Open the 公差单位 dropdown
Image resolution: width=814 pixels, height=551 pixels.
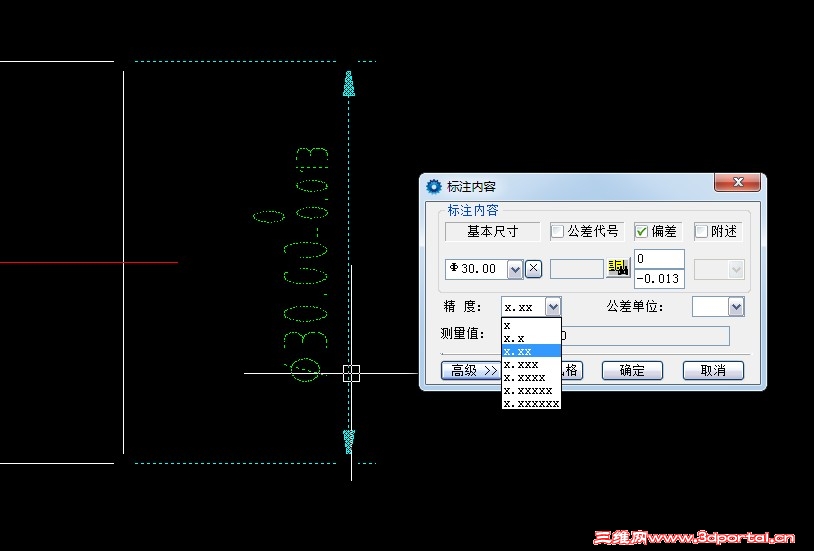[x=736, y=307]
